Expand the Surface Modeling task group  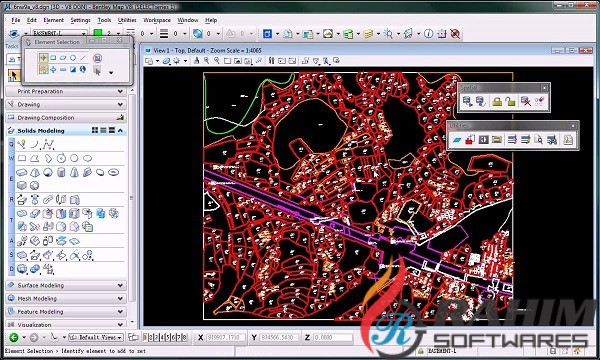[120, 285]
